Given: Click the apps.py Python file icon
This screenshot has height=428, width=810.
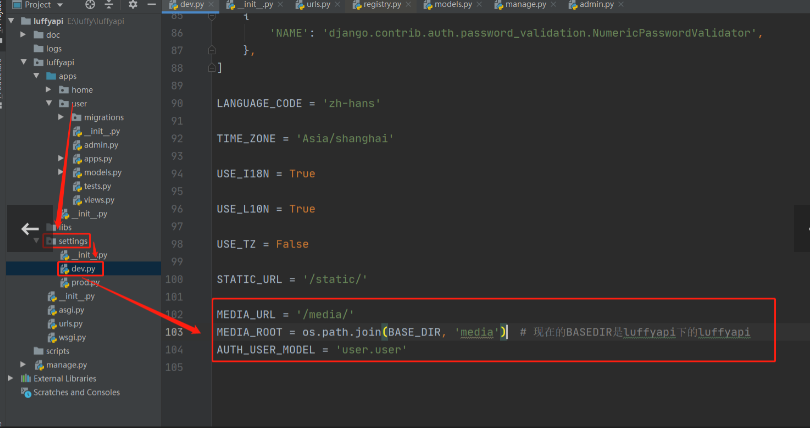Looking at the screenshot, I should click(77, 159).
